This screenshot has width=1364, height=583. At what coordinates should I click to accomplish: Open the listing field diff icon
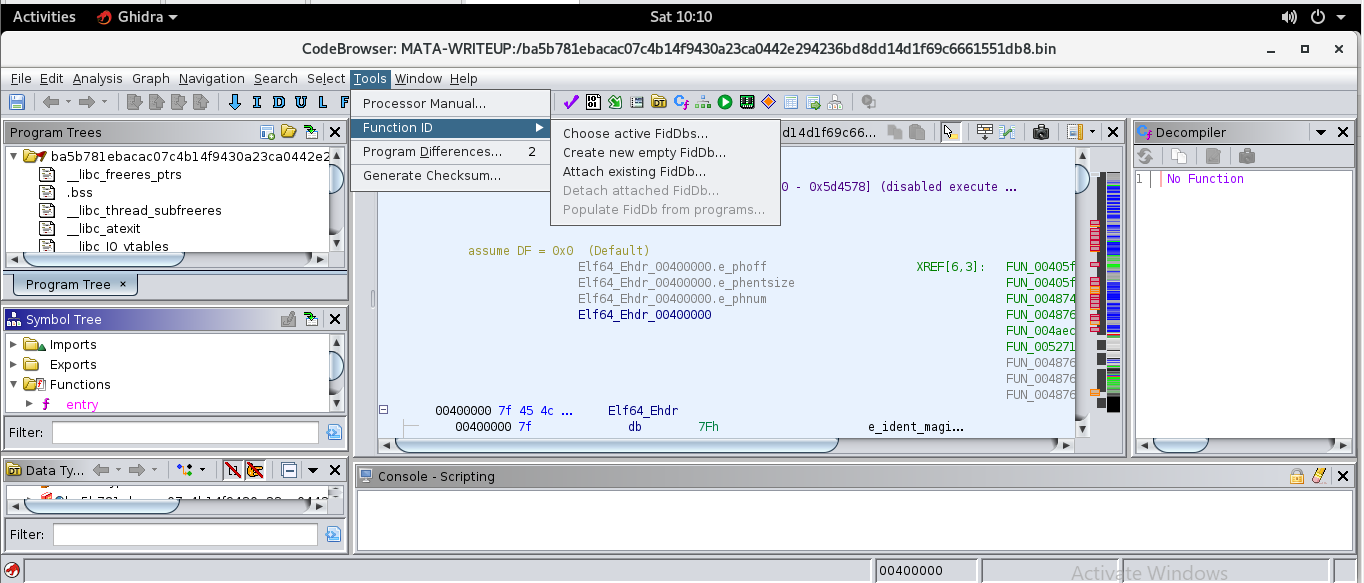point(1008,132)
